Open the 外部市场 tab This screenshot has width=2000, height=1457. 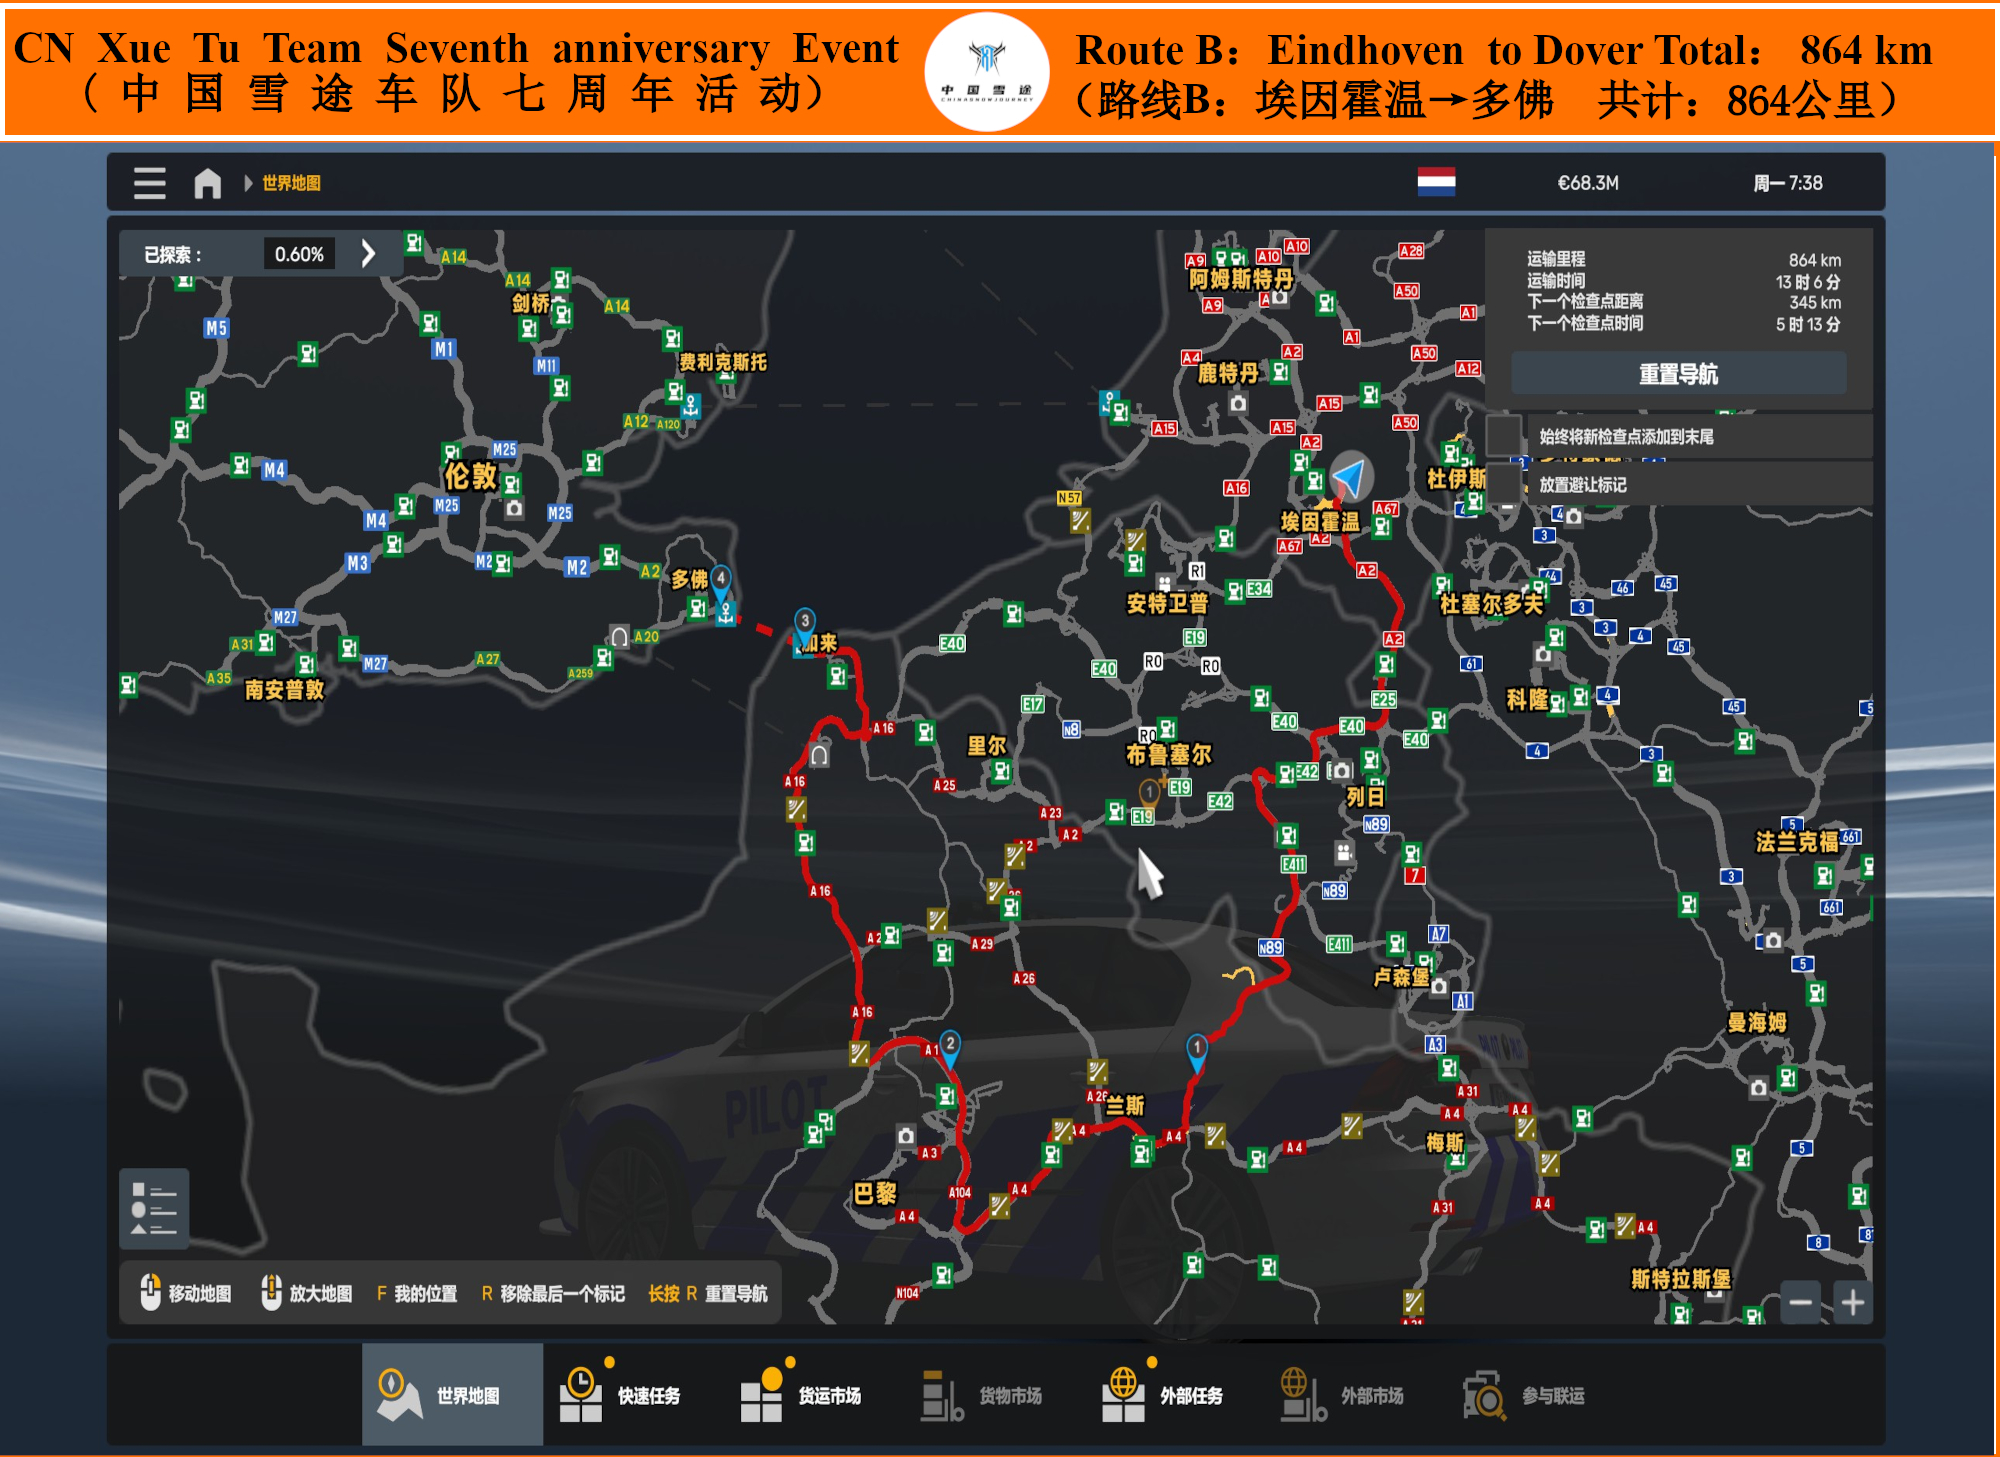tap(1355, 1394)
